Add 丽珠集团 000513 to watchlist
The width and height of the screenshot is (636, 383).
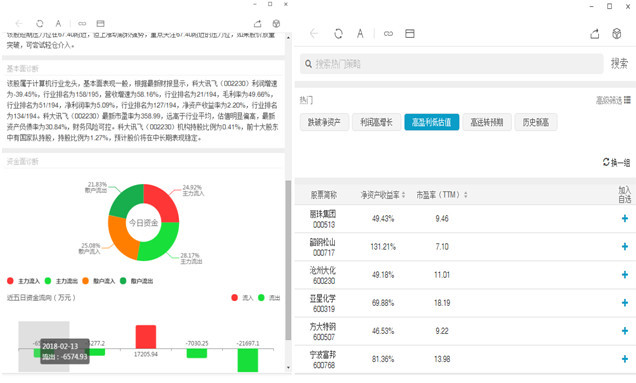(x=625, y=219)
